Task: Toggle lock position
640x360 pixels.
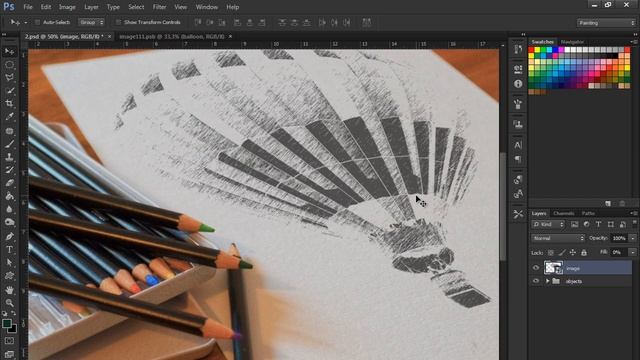Action: tap(573, 253)
